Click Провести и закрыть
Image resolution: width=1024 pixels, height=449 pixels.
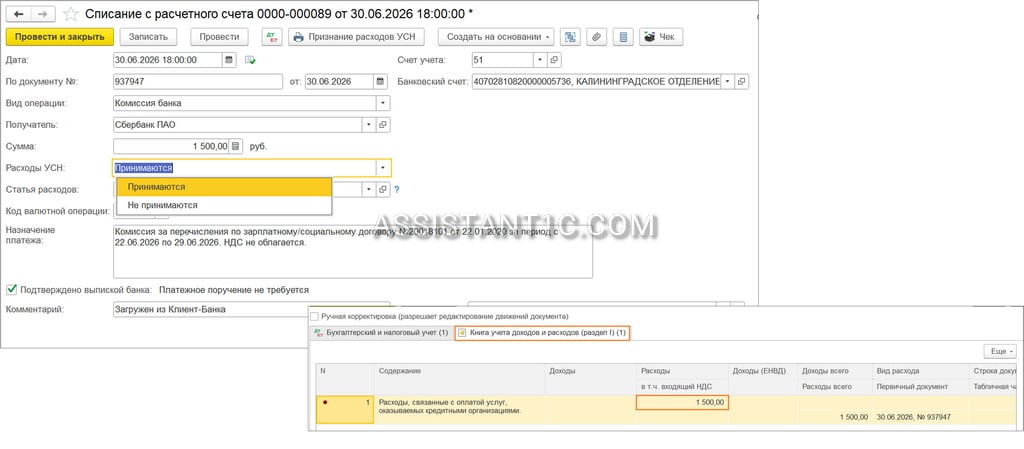click(x=59, y=37)
